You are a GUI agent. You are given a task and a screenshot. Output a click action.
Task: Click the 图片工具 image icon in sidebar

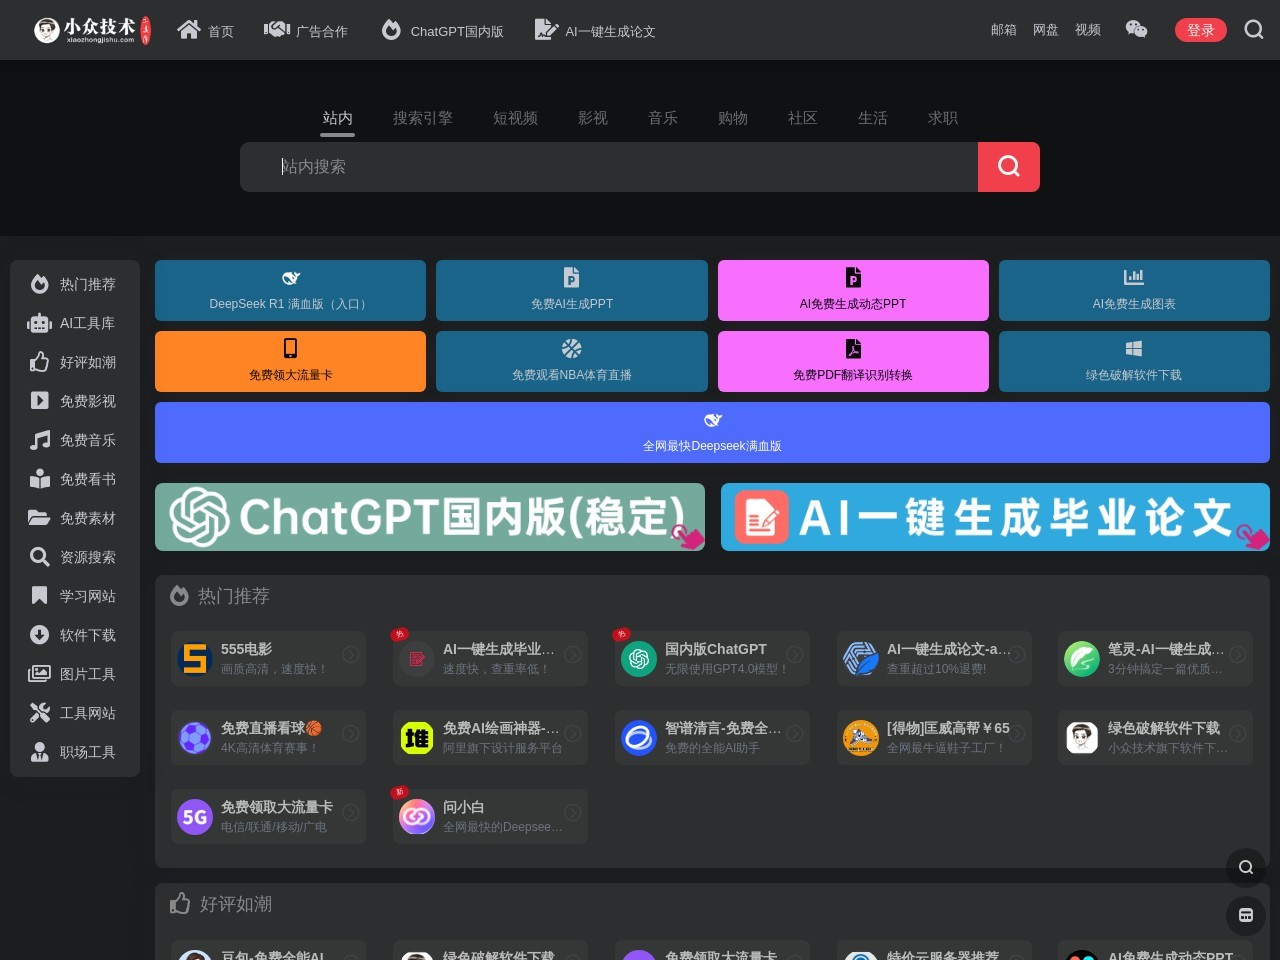point(39,674)
